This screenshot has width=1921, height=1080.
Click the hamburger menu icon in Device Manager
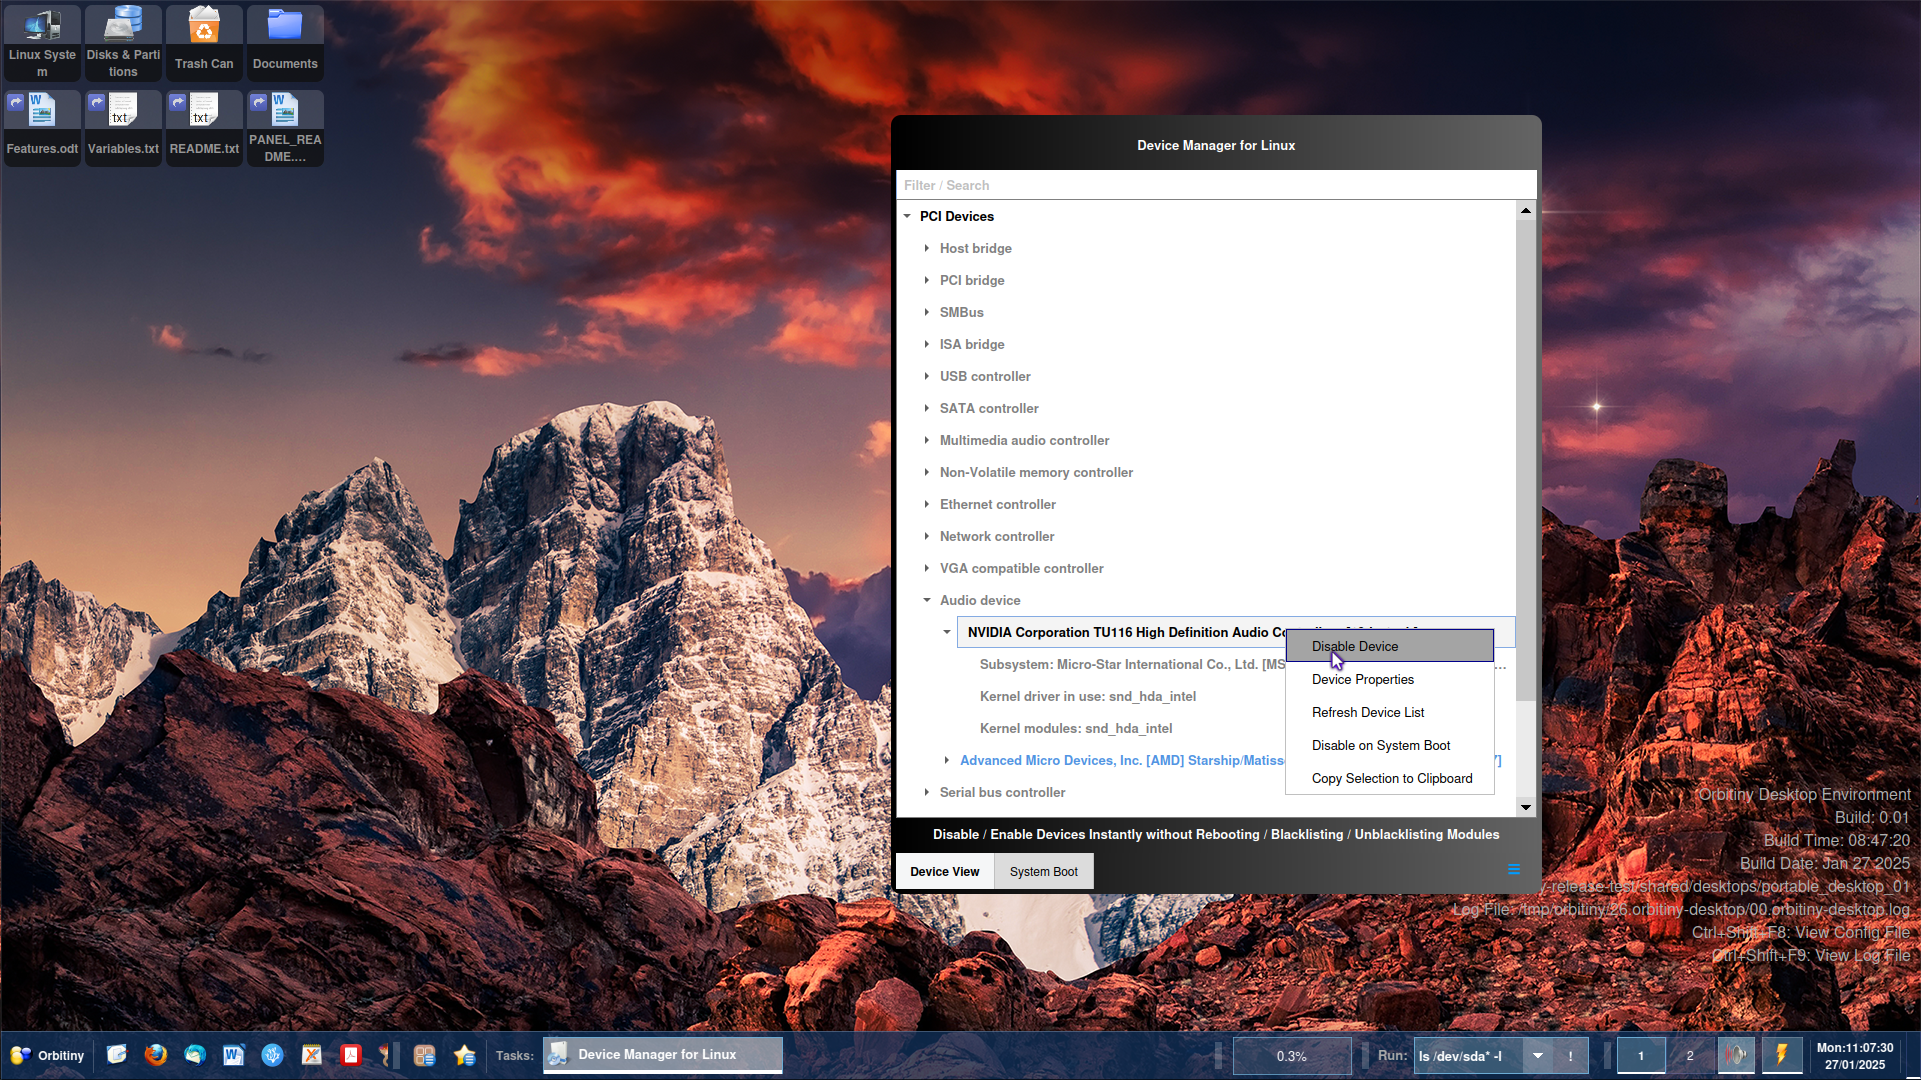[1513, 870]
